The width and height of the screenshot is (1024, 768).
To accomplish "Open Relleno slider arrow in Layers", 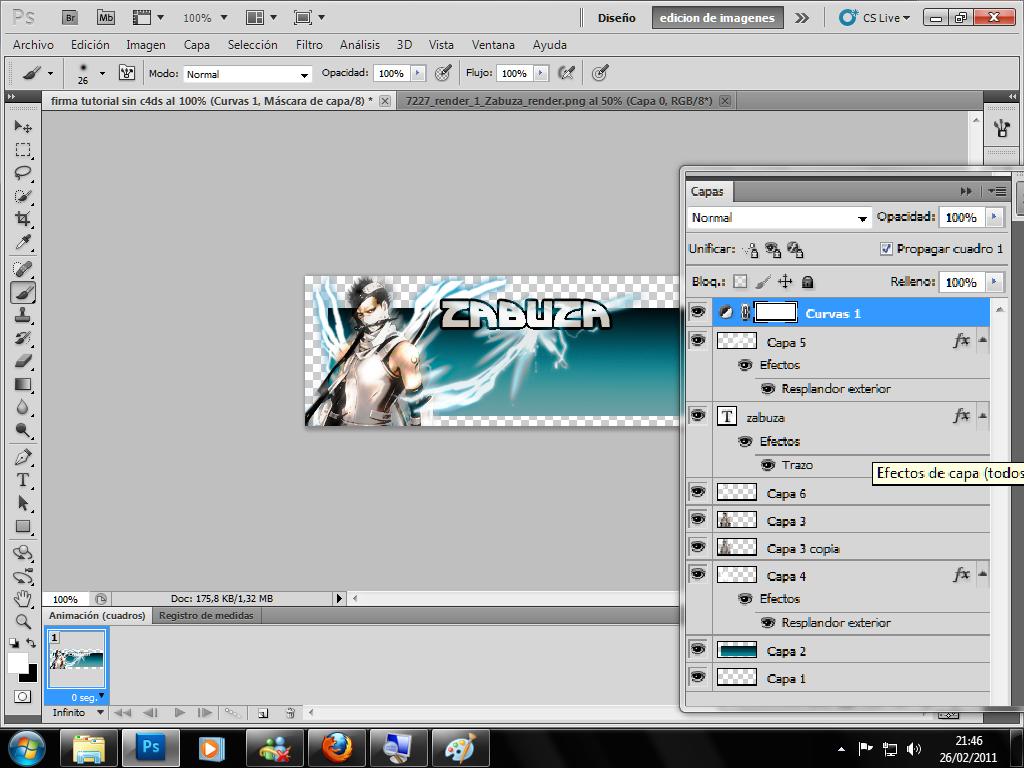I will [995, 281].
